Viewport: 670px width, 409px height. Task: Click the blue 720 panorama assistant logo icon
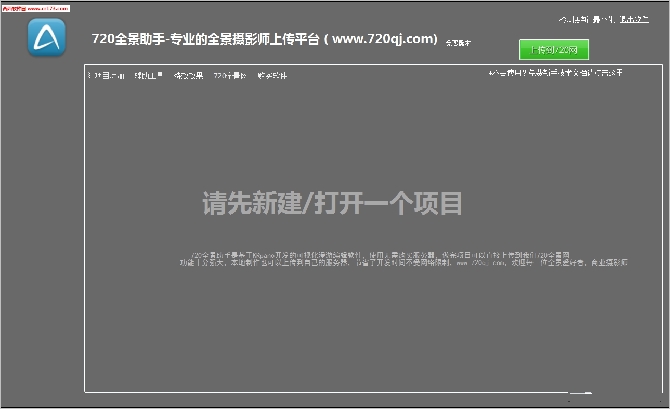(x=47, y=37)
